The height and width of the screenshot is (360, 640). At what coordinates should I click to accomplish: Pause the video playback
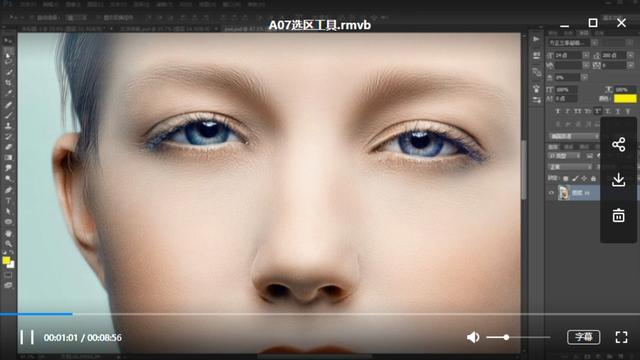[27, 337]
